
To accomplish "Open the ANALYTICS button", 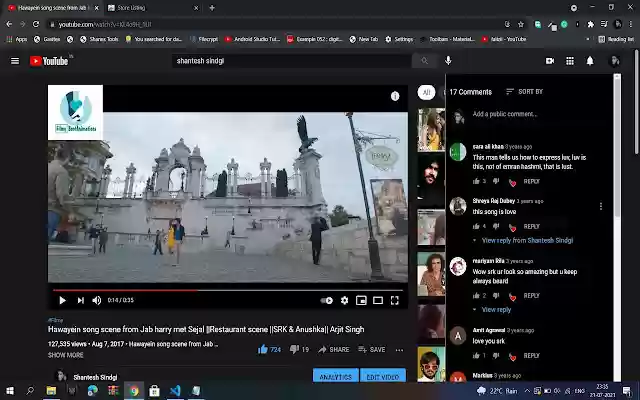I will tap(336, 376).
